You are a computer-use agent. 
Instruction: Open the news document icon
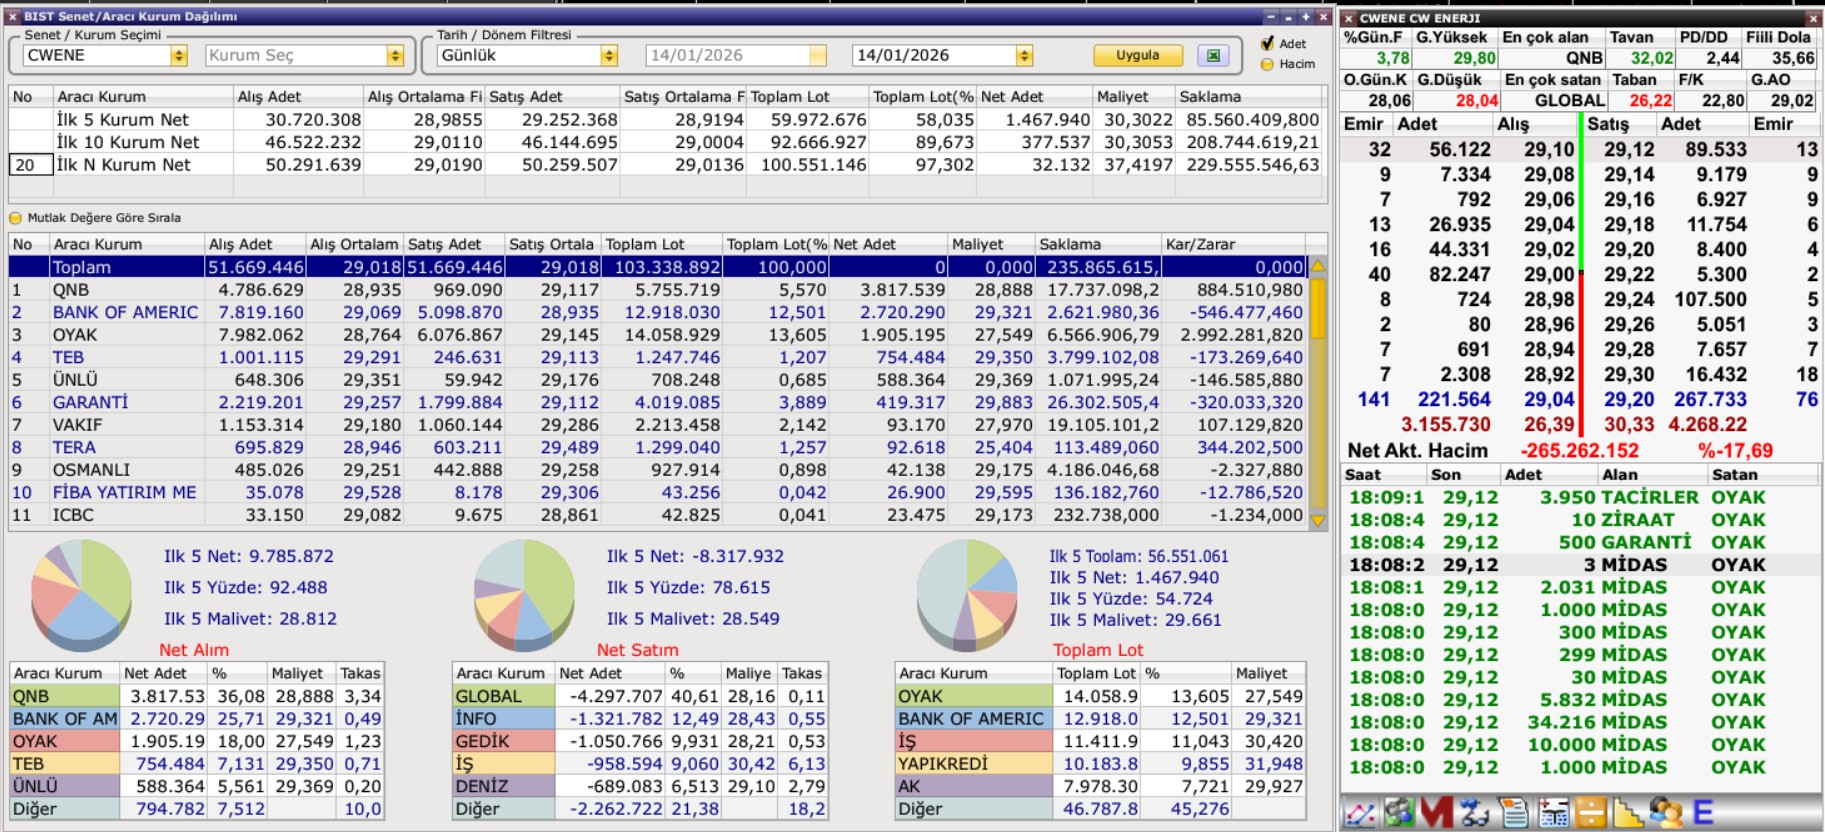click(x=1514, y=813)
